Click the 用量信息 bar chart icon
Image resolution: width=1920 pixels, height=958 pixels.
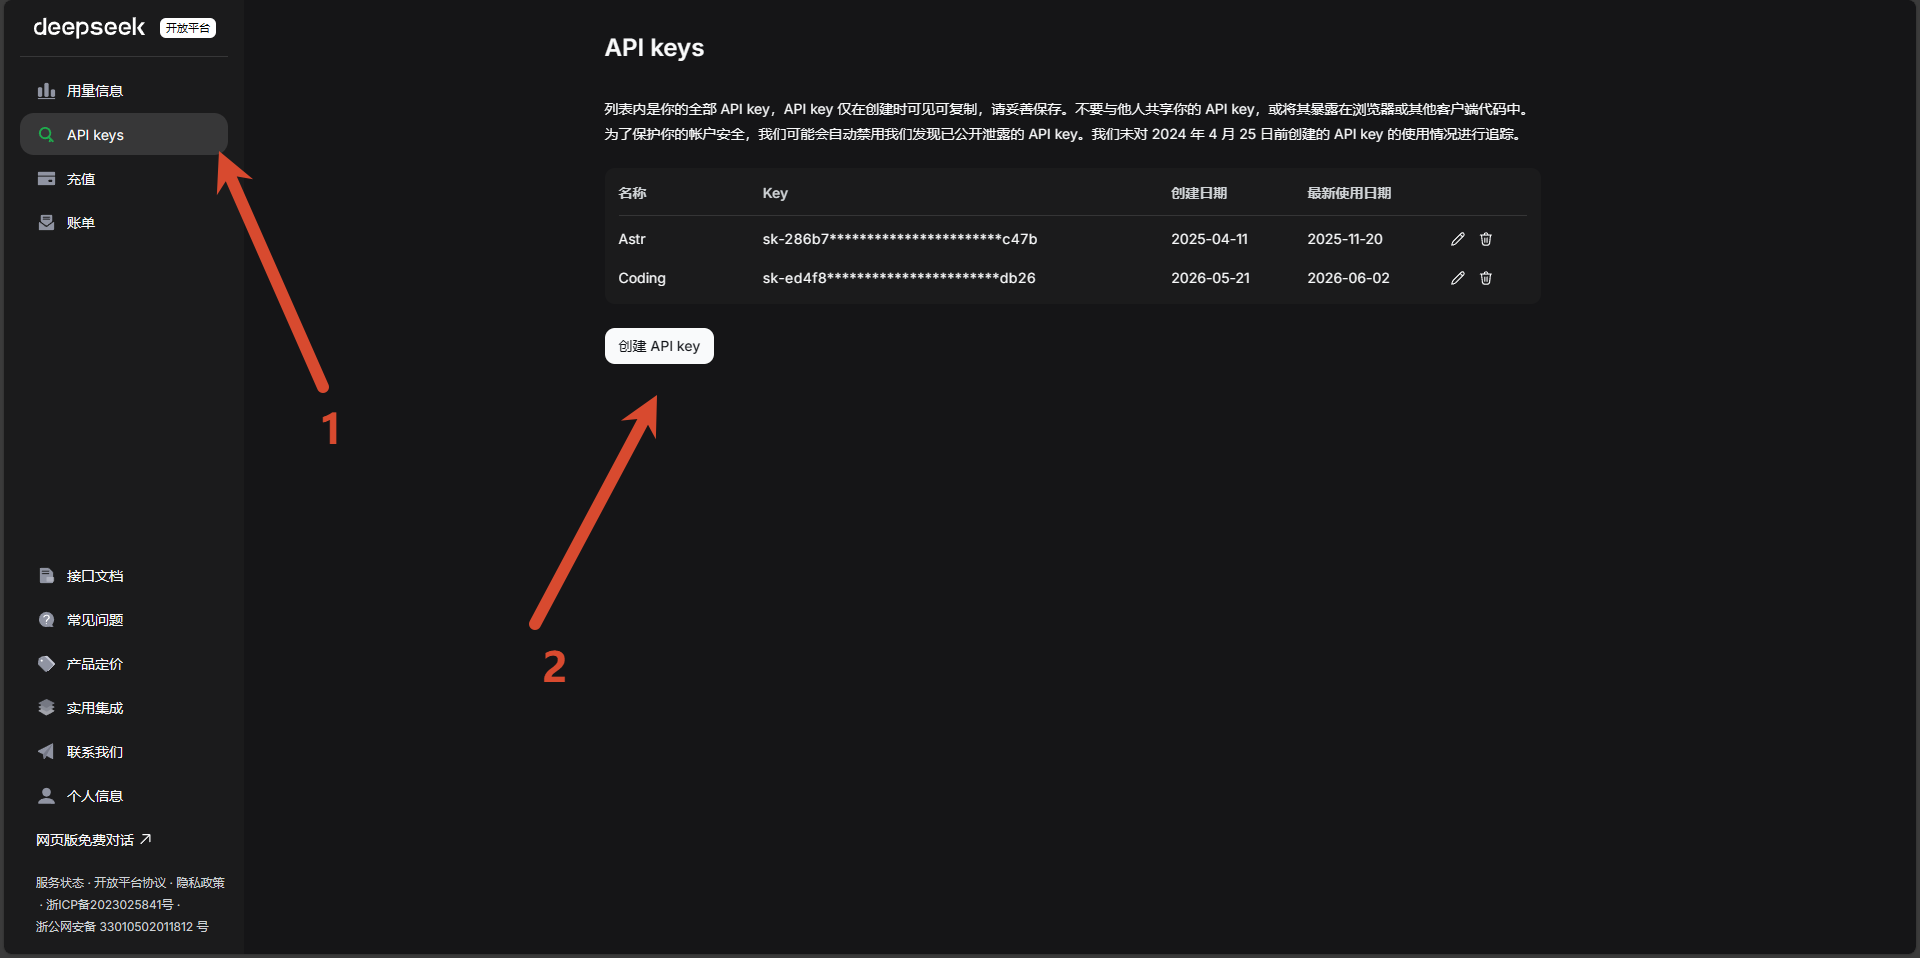coord(46,91)
